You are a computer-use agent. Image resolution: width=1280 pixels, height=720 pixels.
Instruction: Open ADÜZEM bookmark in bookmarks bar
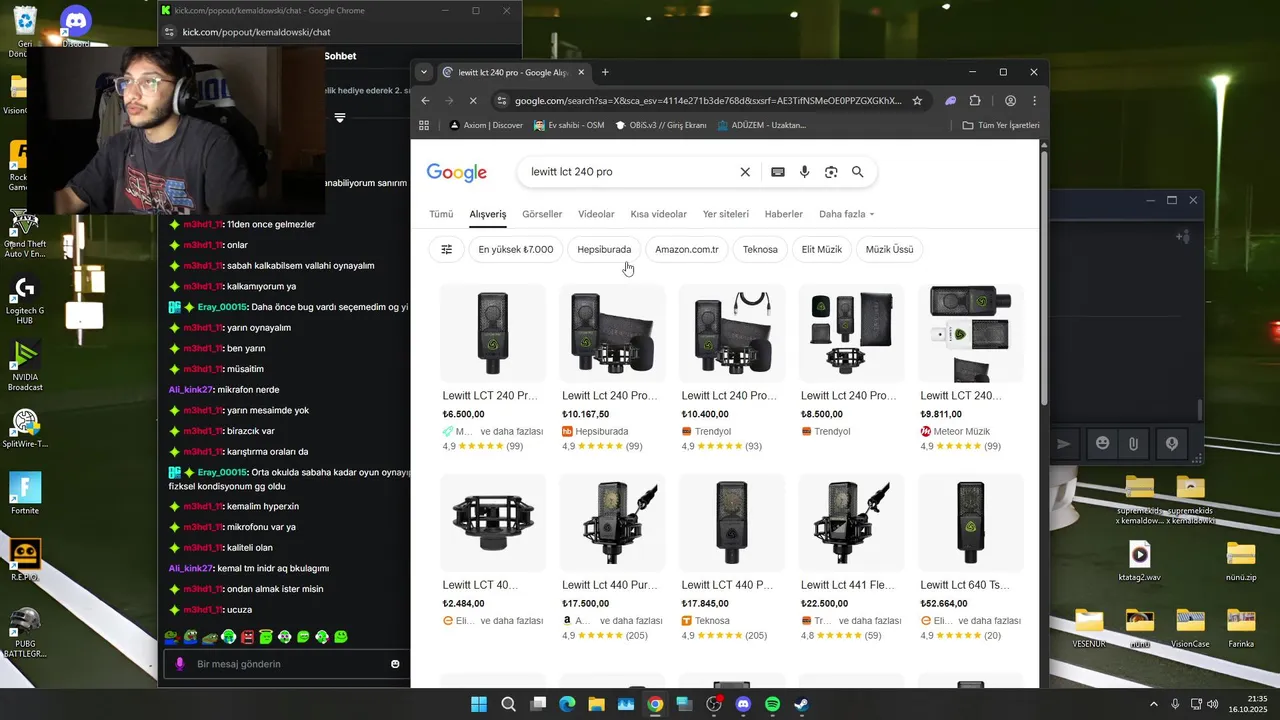pyautogui.click(x=761, y=125)
